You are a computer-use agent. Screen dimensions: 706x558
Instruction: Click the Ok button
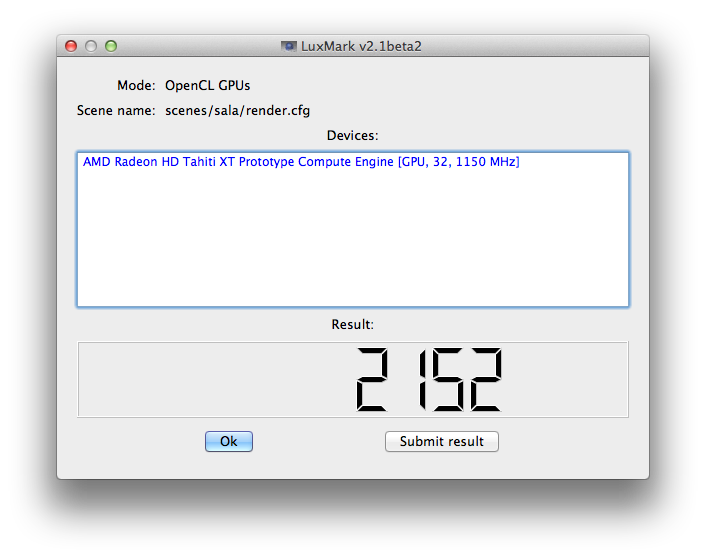click(x=229, y=441)
